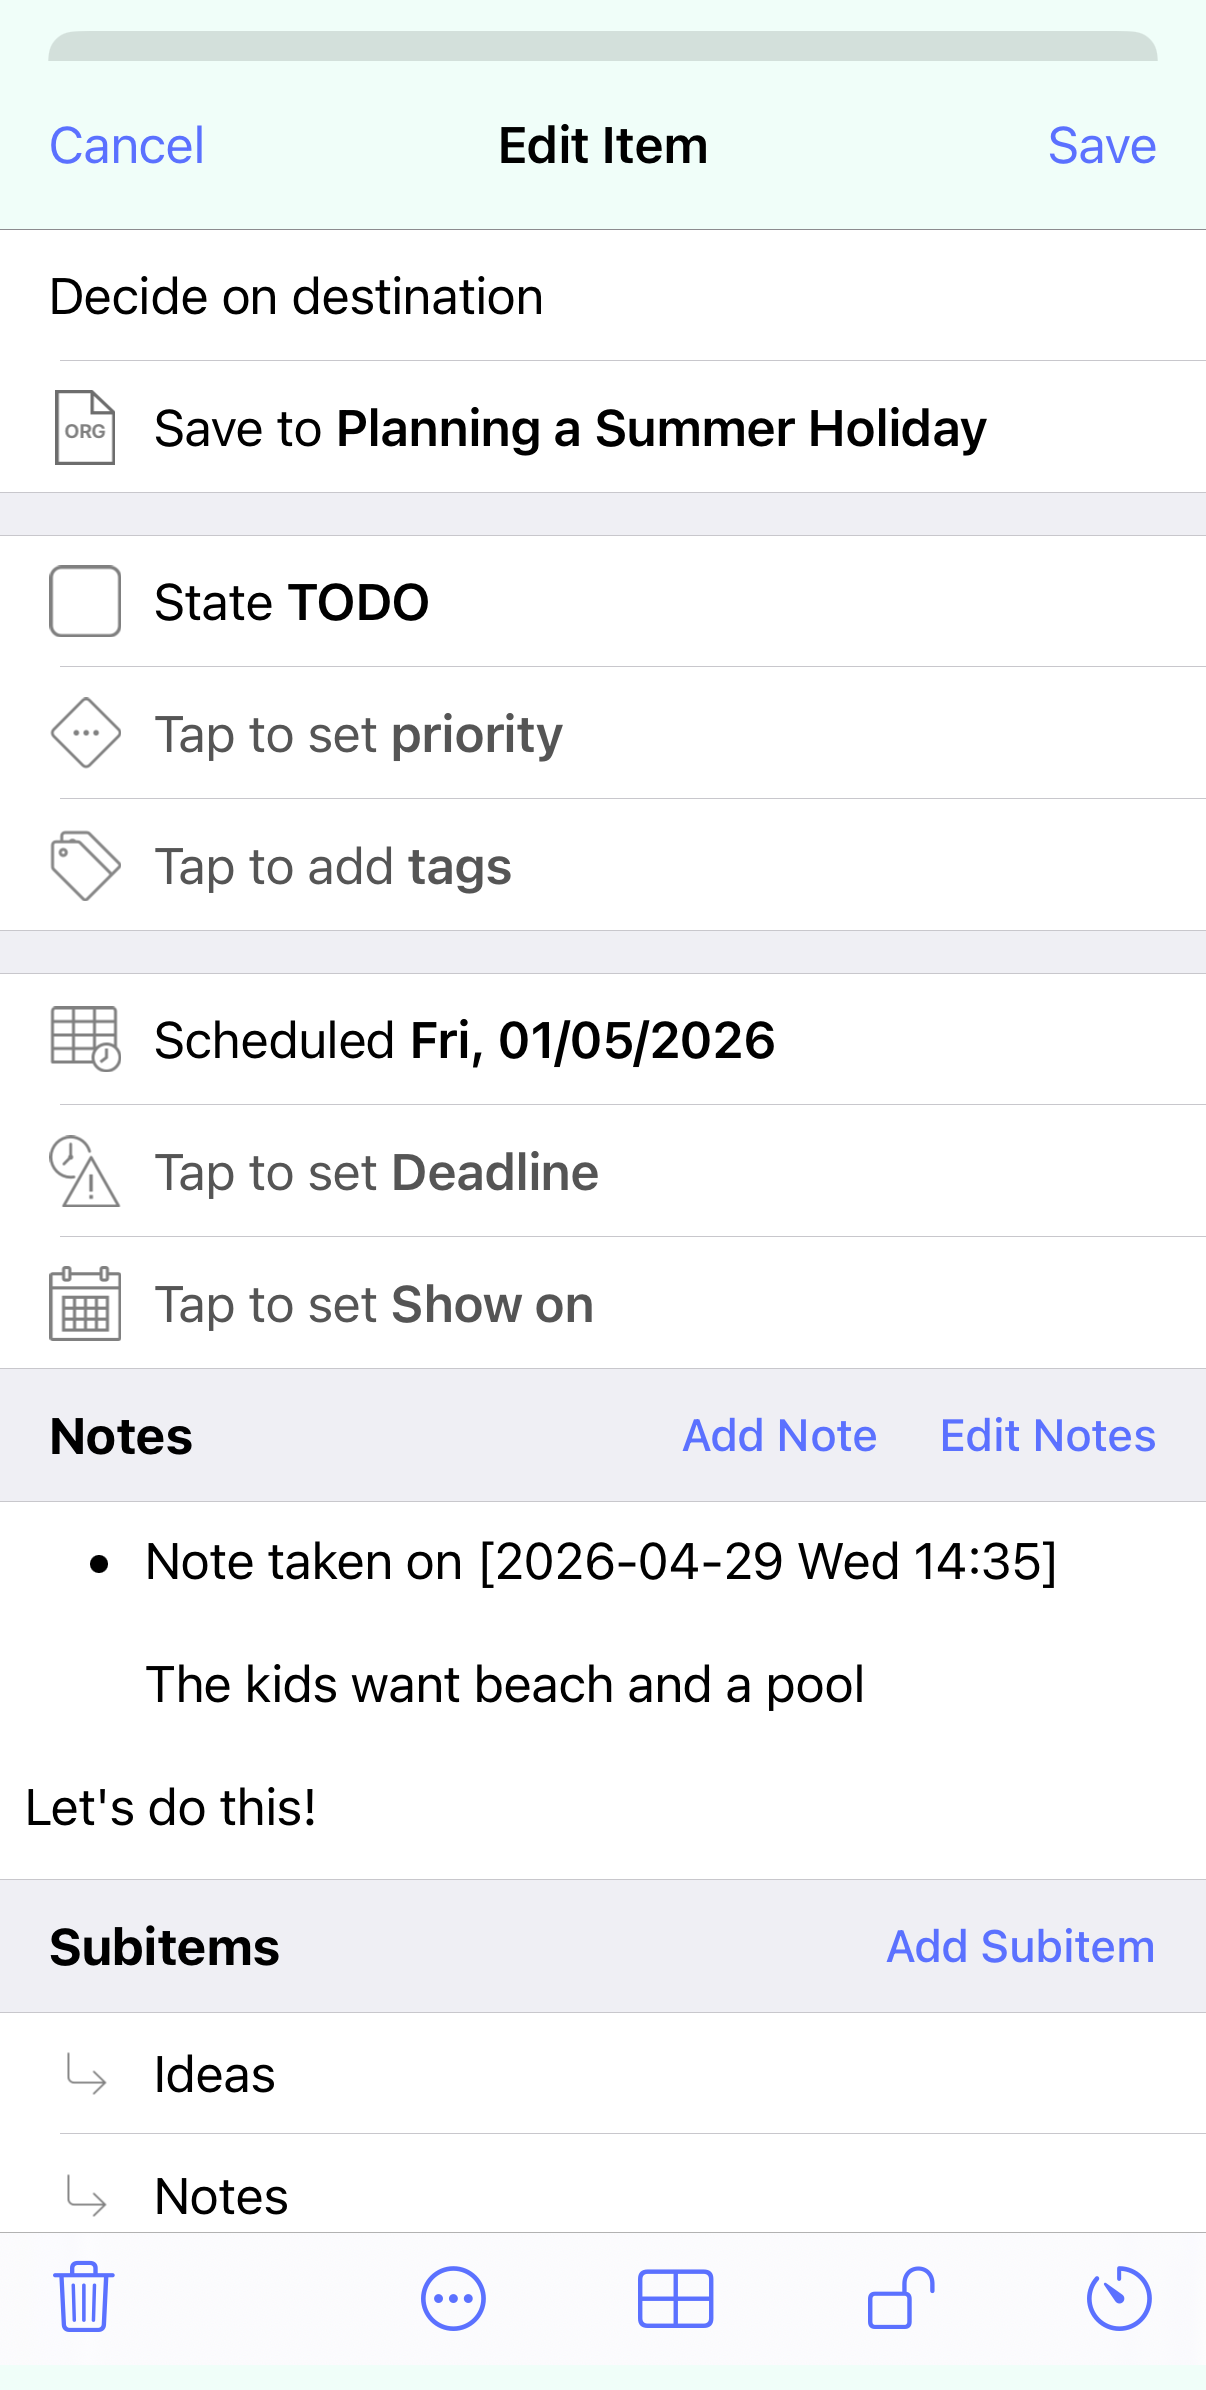Open the Notes subitem
Screen dimensions: 1206x2390
(603, 2185)
